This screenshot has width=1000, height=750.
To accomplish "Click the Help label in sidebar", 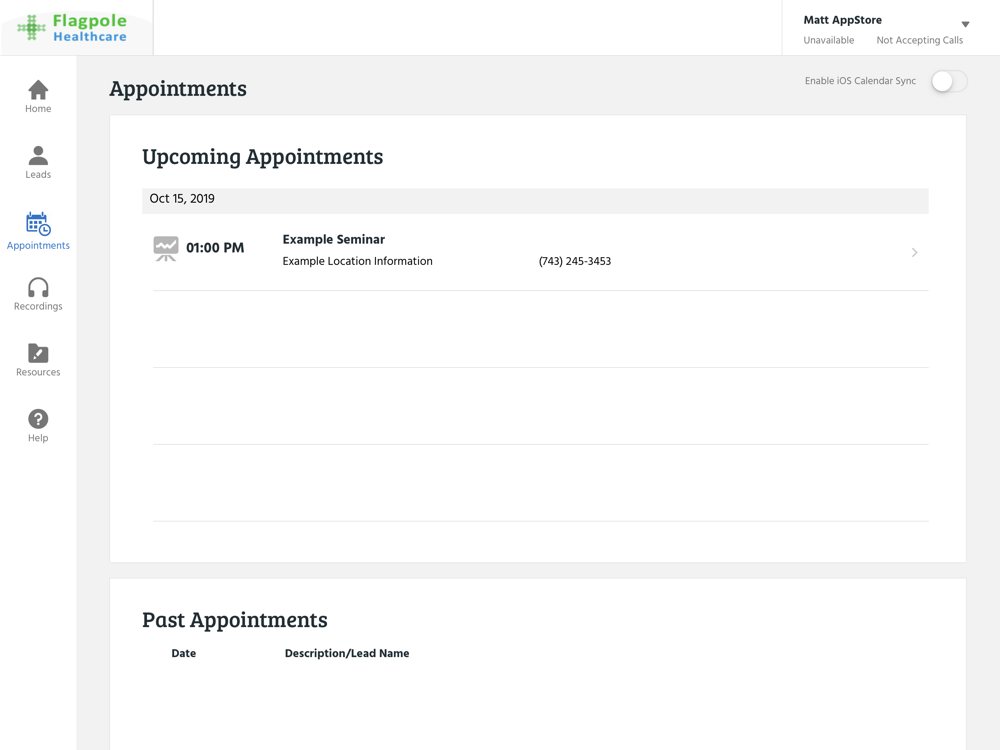I will click(x=38, y=438).
